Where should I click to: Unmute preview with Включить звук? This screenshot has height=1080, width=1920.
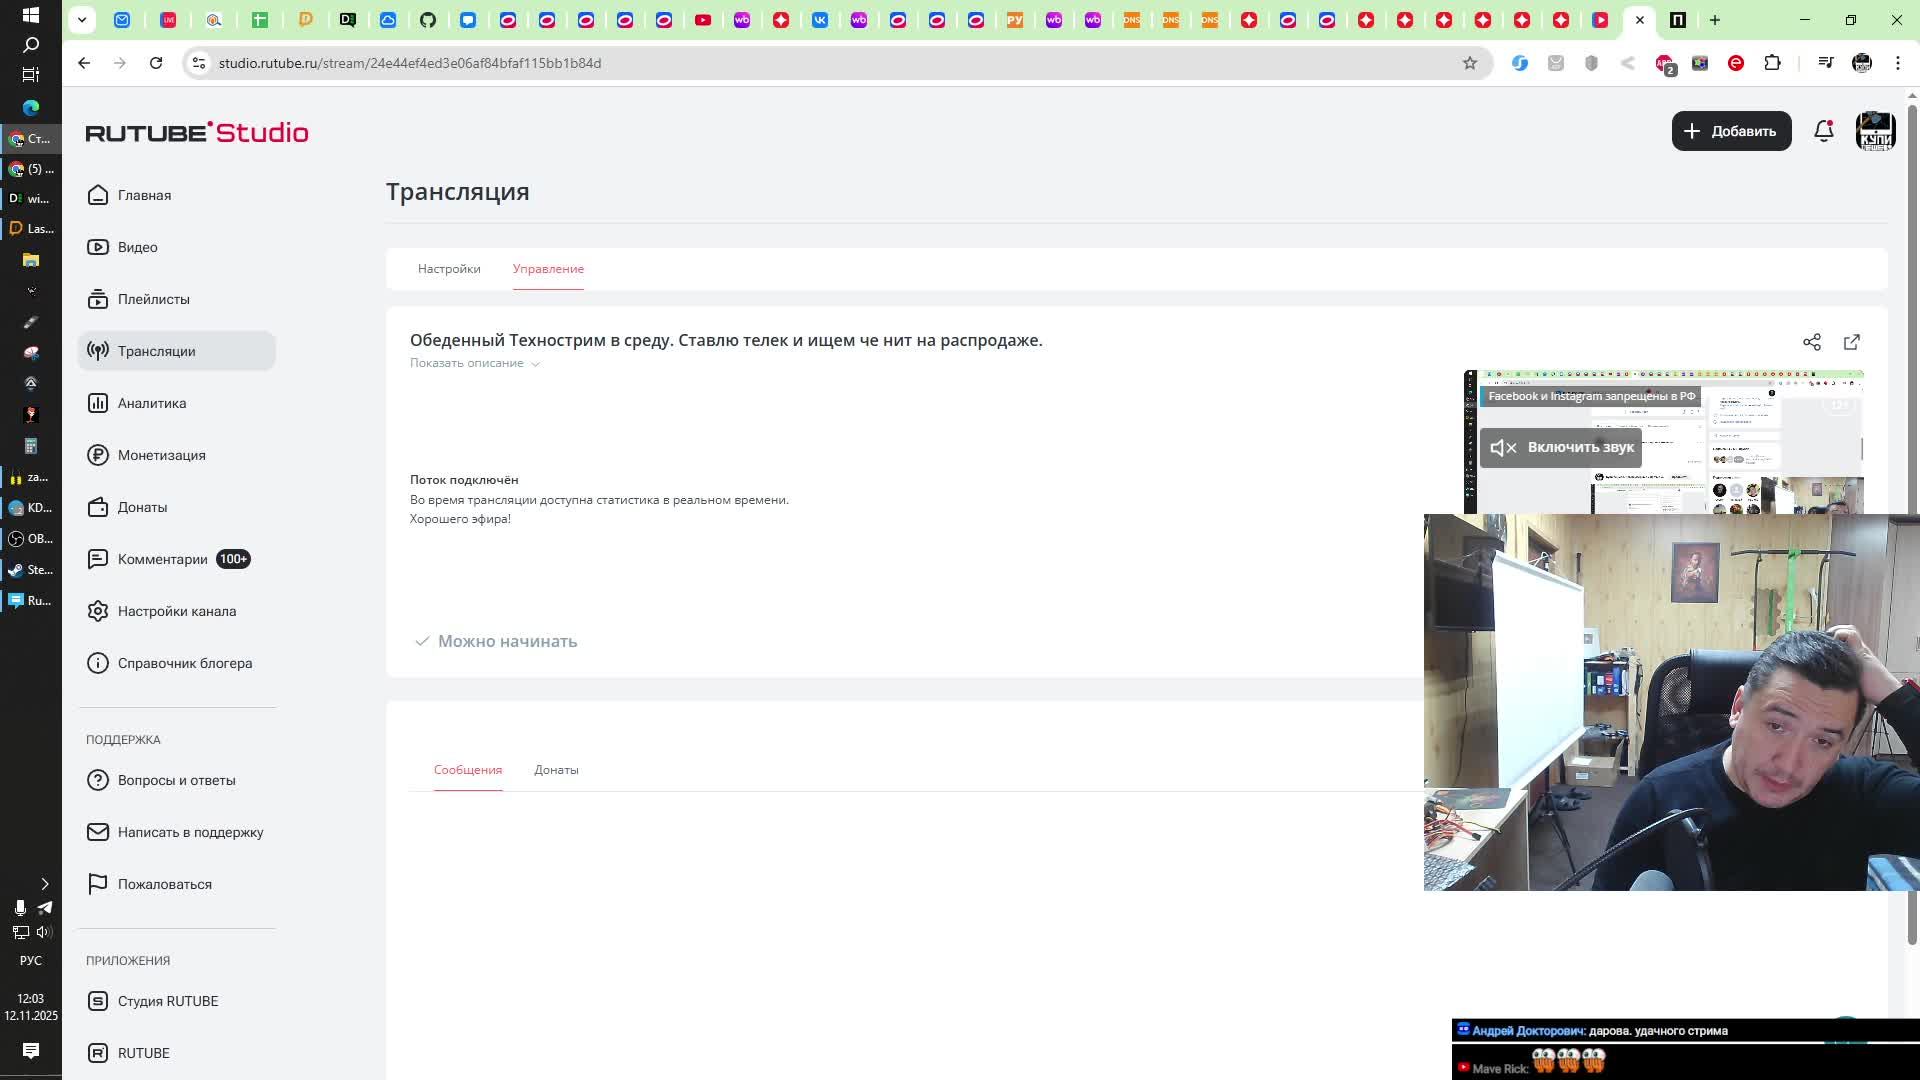click(x=1561, y=447)
